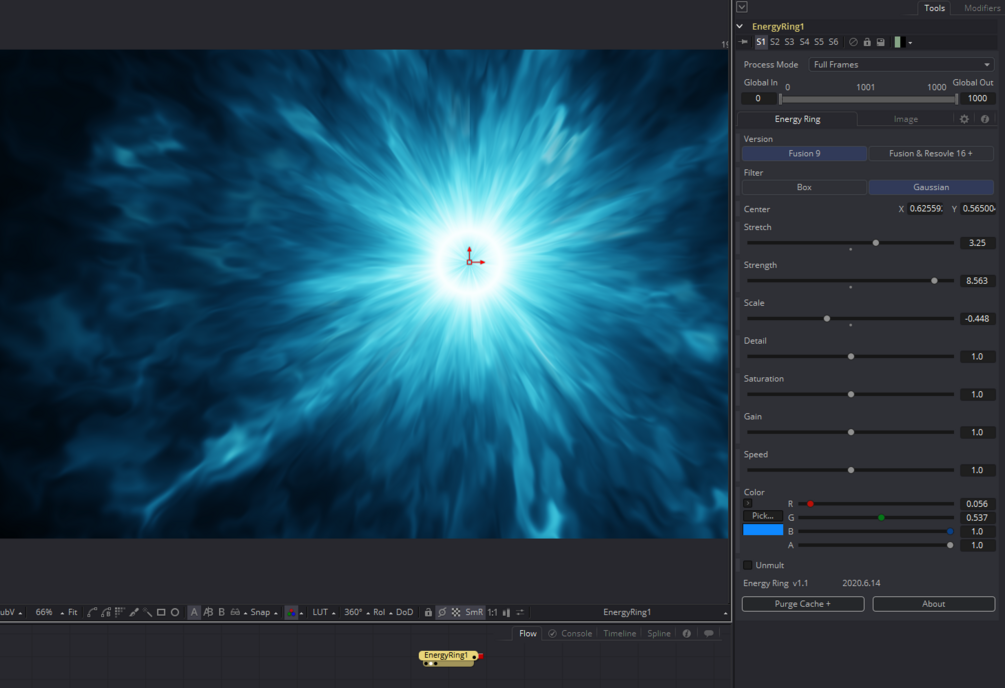Viewport: 1005px width, 688px height.
Task: Click the inspector collapse icon beside Tools tab
Action: tap(742, 7)
